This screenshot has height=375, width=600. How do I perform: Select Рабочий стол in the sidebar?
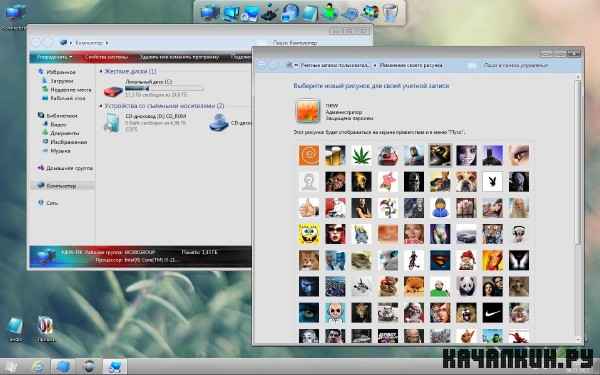click(68, 98)
